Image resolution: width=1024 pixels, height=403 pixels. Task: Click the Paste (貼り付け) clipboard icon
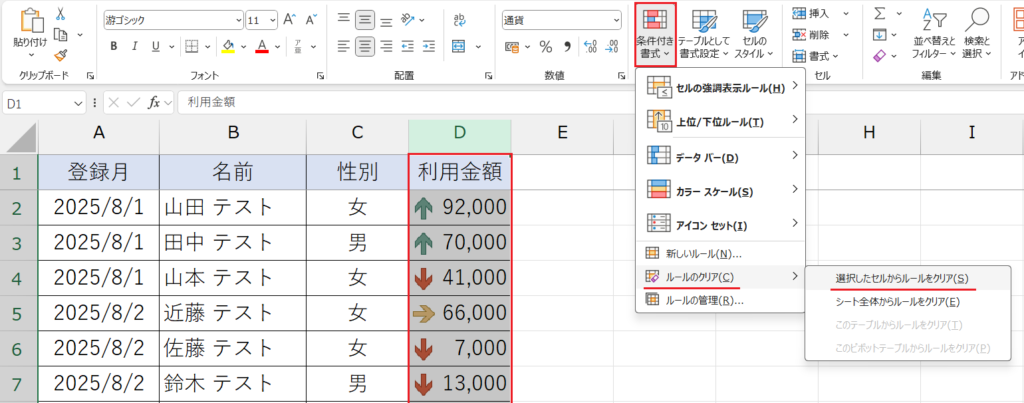(x=31, y=22)
